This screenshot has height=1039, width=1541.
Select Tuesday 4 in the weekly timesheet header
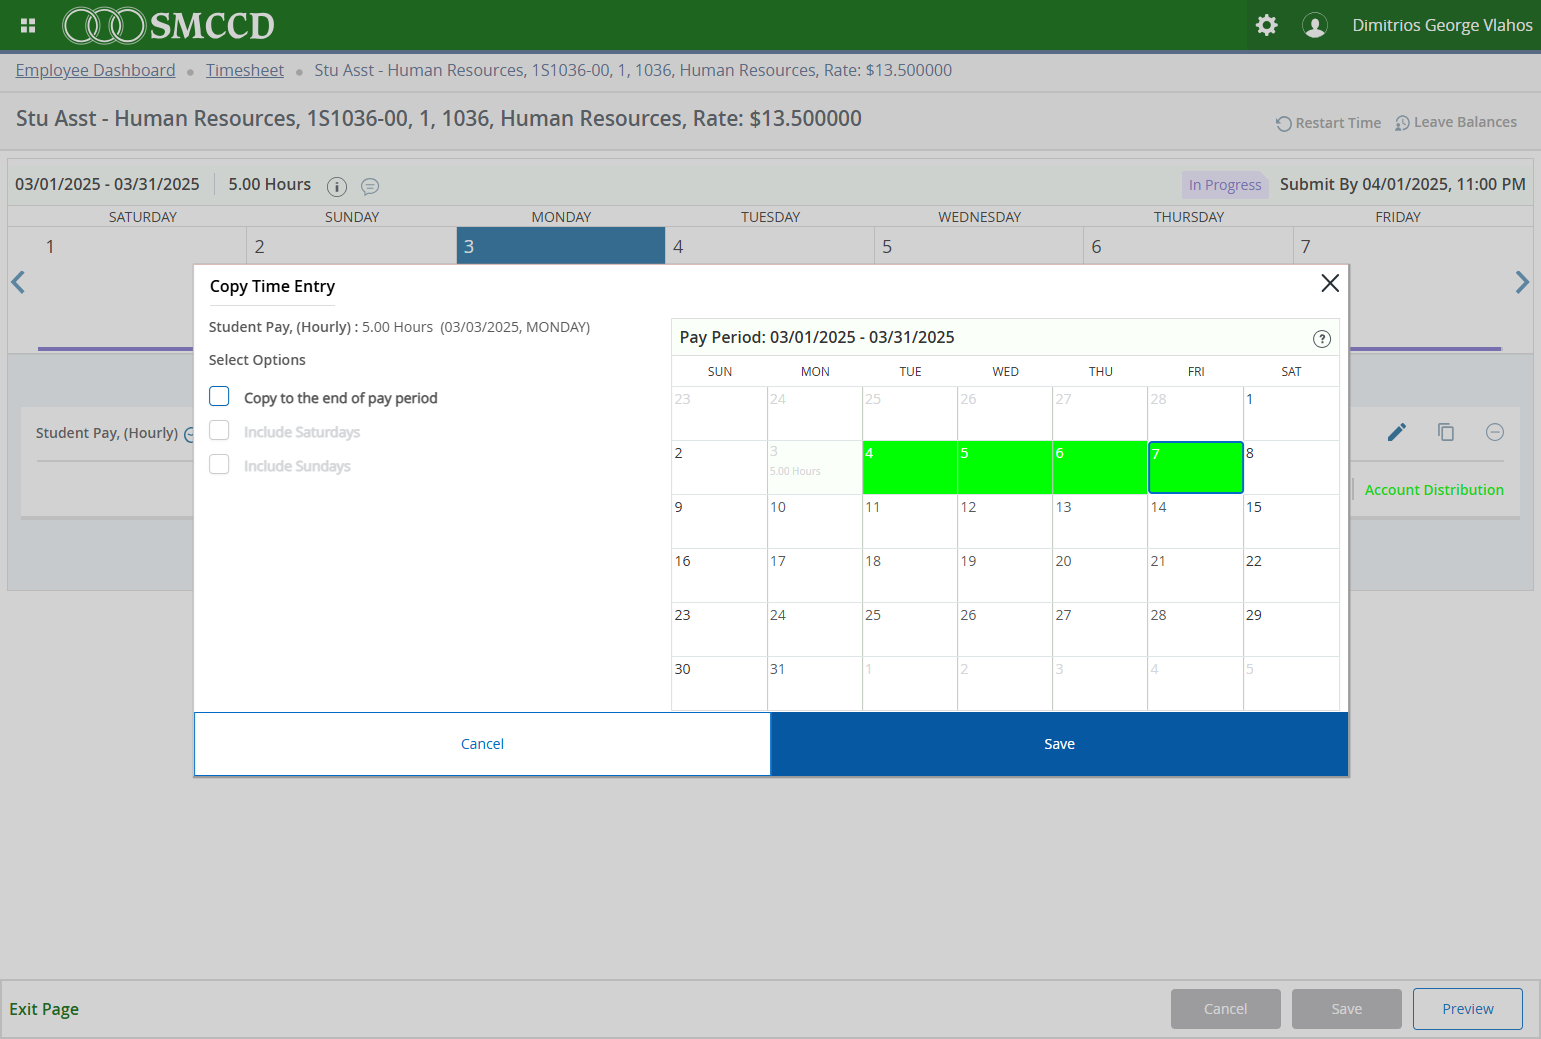[770, 246]
